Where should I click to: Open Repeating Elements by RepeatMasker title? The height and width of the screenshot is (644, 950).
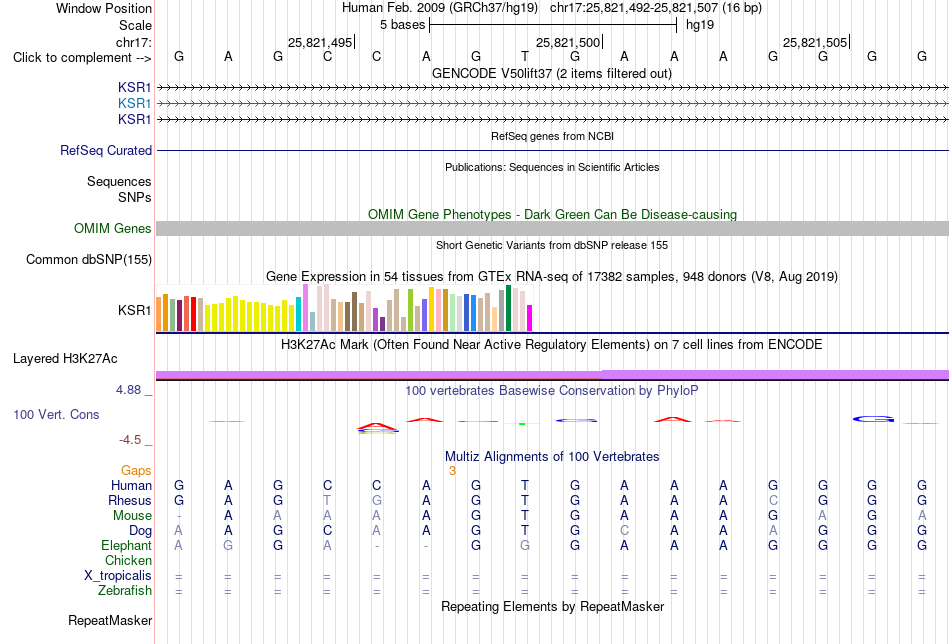tap(552, 607)
